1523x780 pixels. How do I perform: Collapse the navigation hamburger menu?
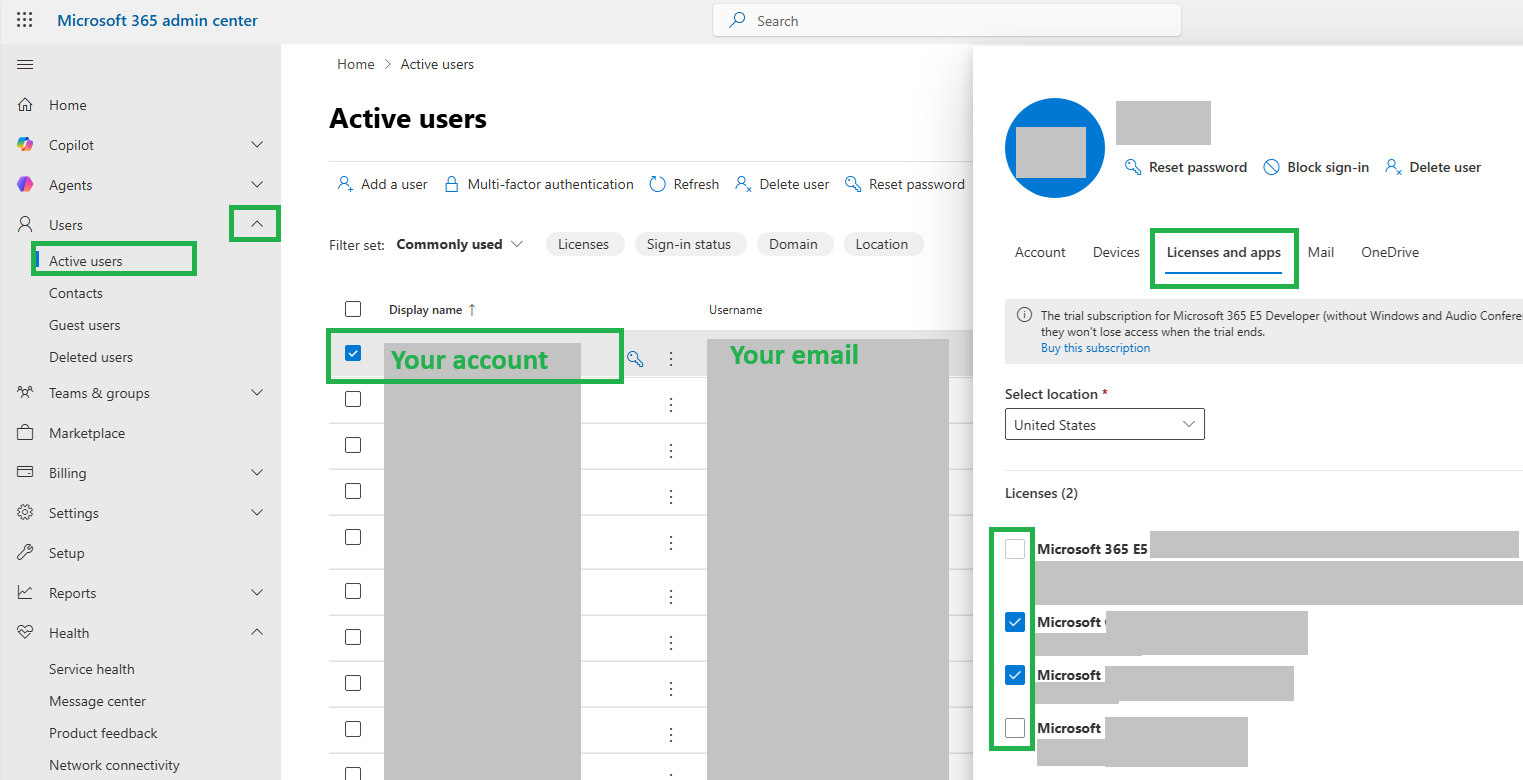click(x=25, y=65)
